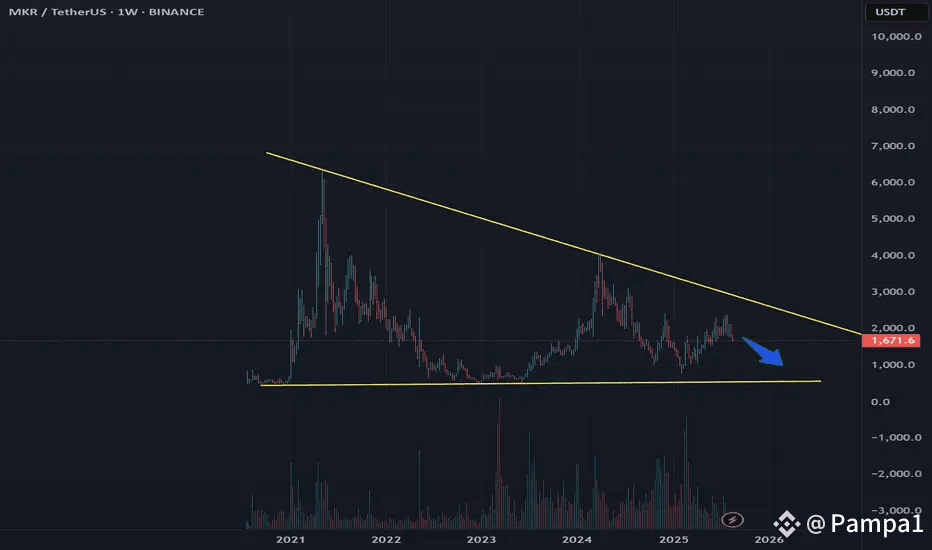Image resolution: width=932 pixels, height=550 pixels.
Task: Click the 0.0 price axis label
Action: pyautogui.click(x=880, y=402)
